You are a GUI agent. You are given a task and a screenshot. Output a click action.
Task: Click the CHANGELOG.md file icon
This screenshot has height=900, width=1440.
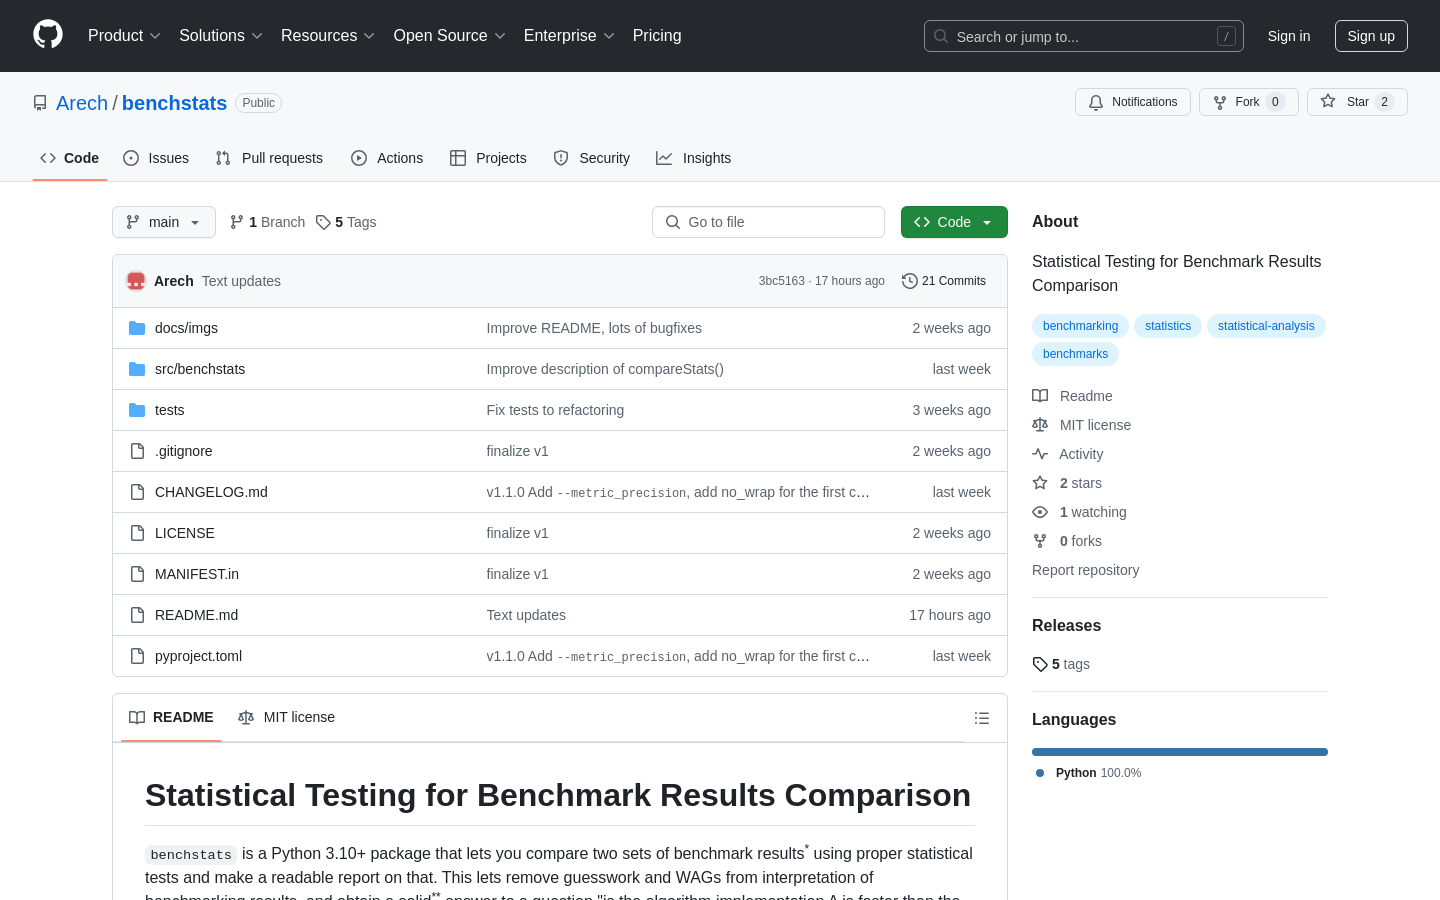(137, 492)
